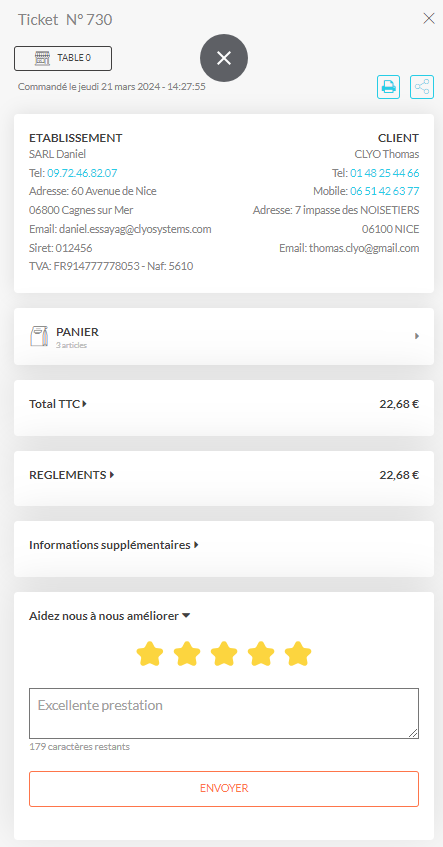Rate one star with first star
This screenshot has width=443, height=847.
pos(150,654)
